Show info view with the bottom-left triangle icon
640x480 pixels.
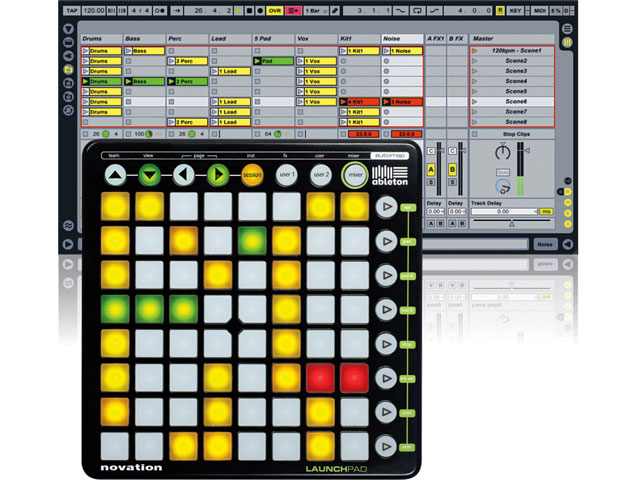point(68,244)
